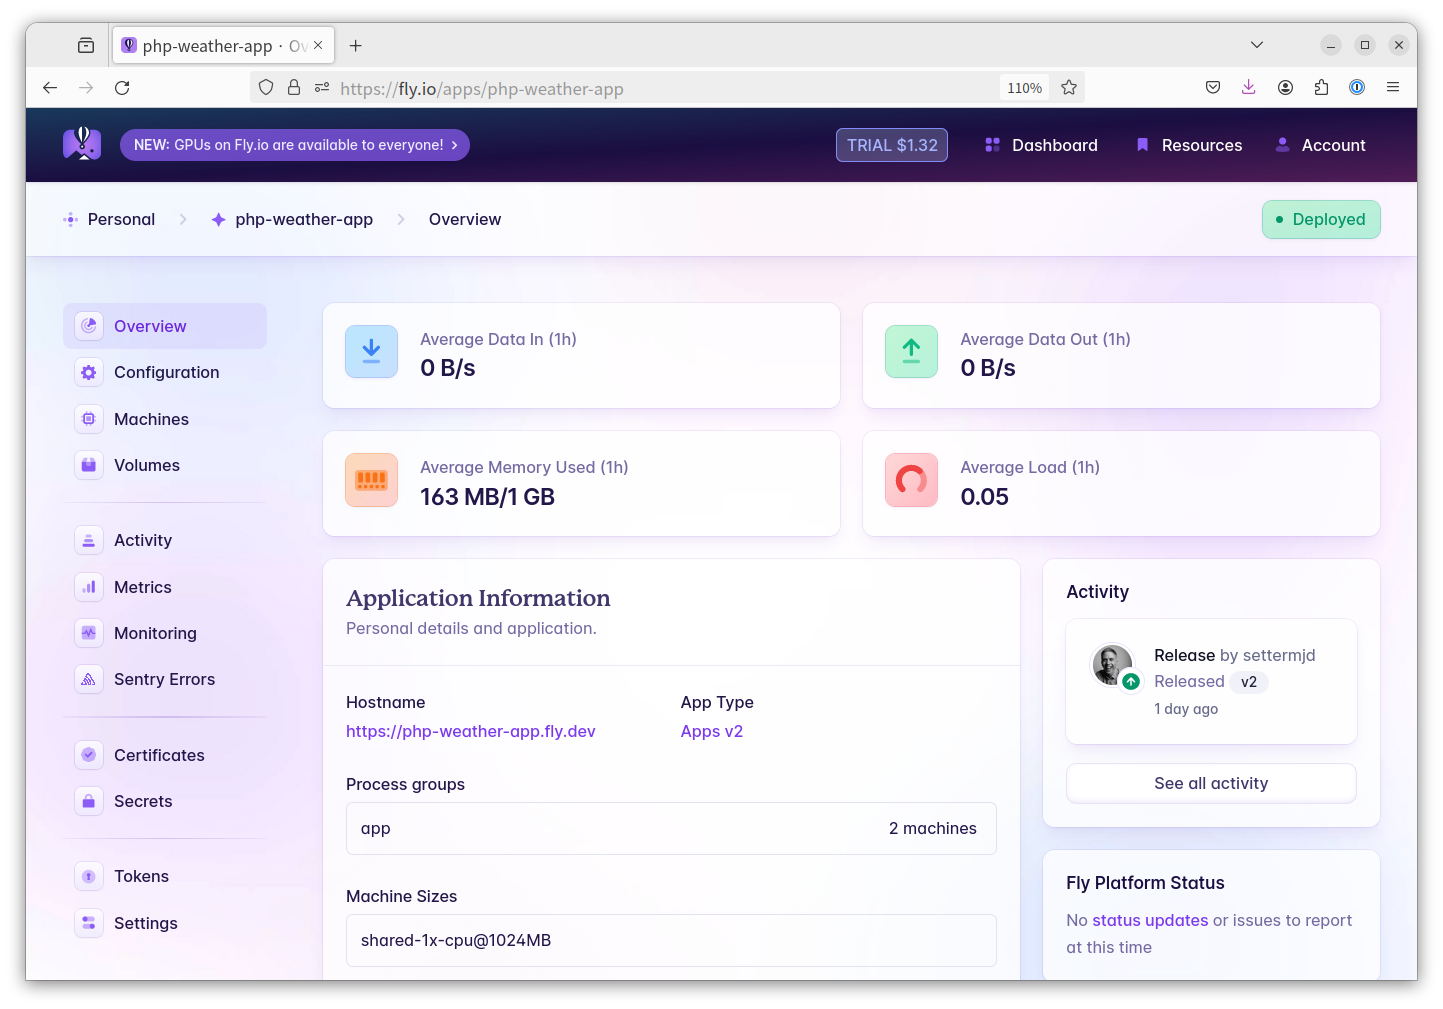Open the new tab plus button
The width and height of the screenshot is (1443, 1009).
355,46
